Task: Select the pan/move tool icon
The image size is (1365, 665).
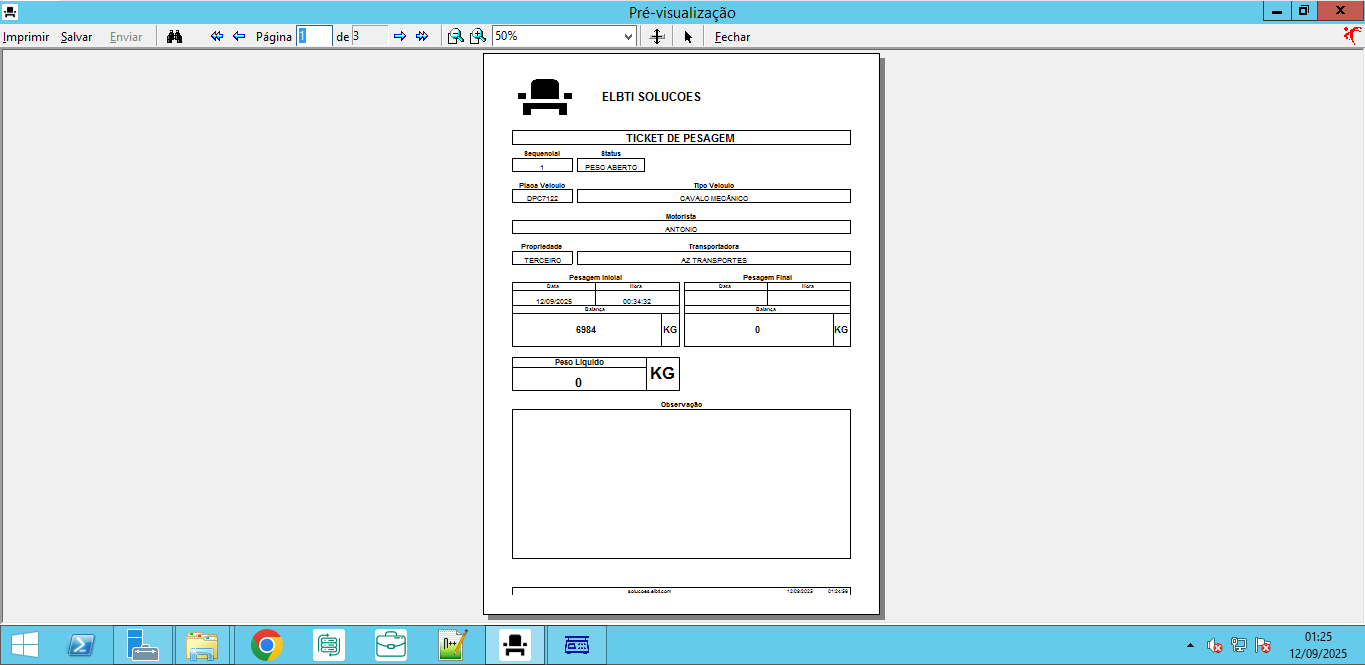Action: 657,37
